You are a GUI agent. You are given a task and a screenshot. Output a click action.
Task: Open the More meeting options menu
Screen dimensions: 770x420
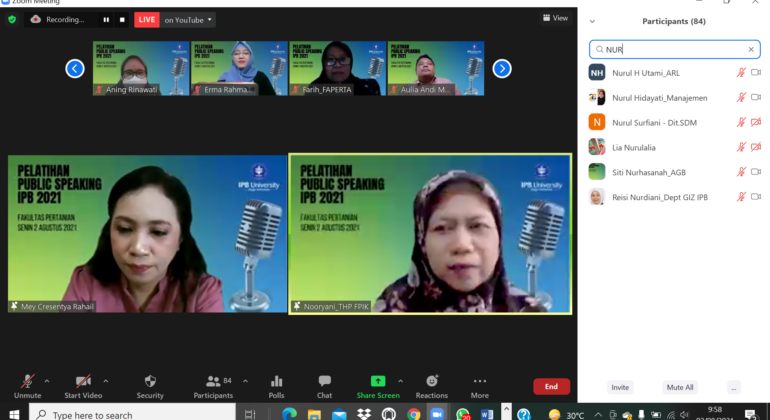(480, 386)
